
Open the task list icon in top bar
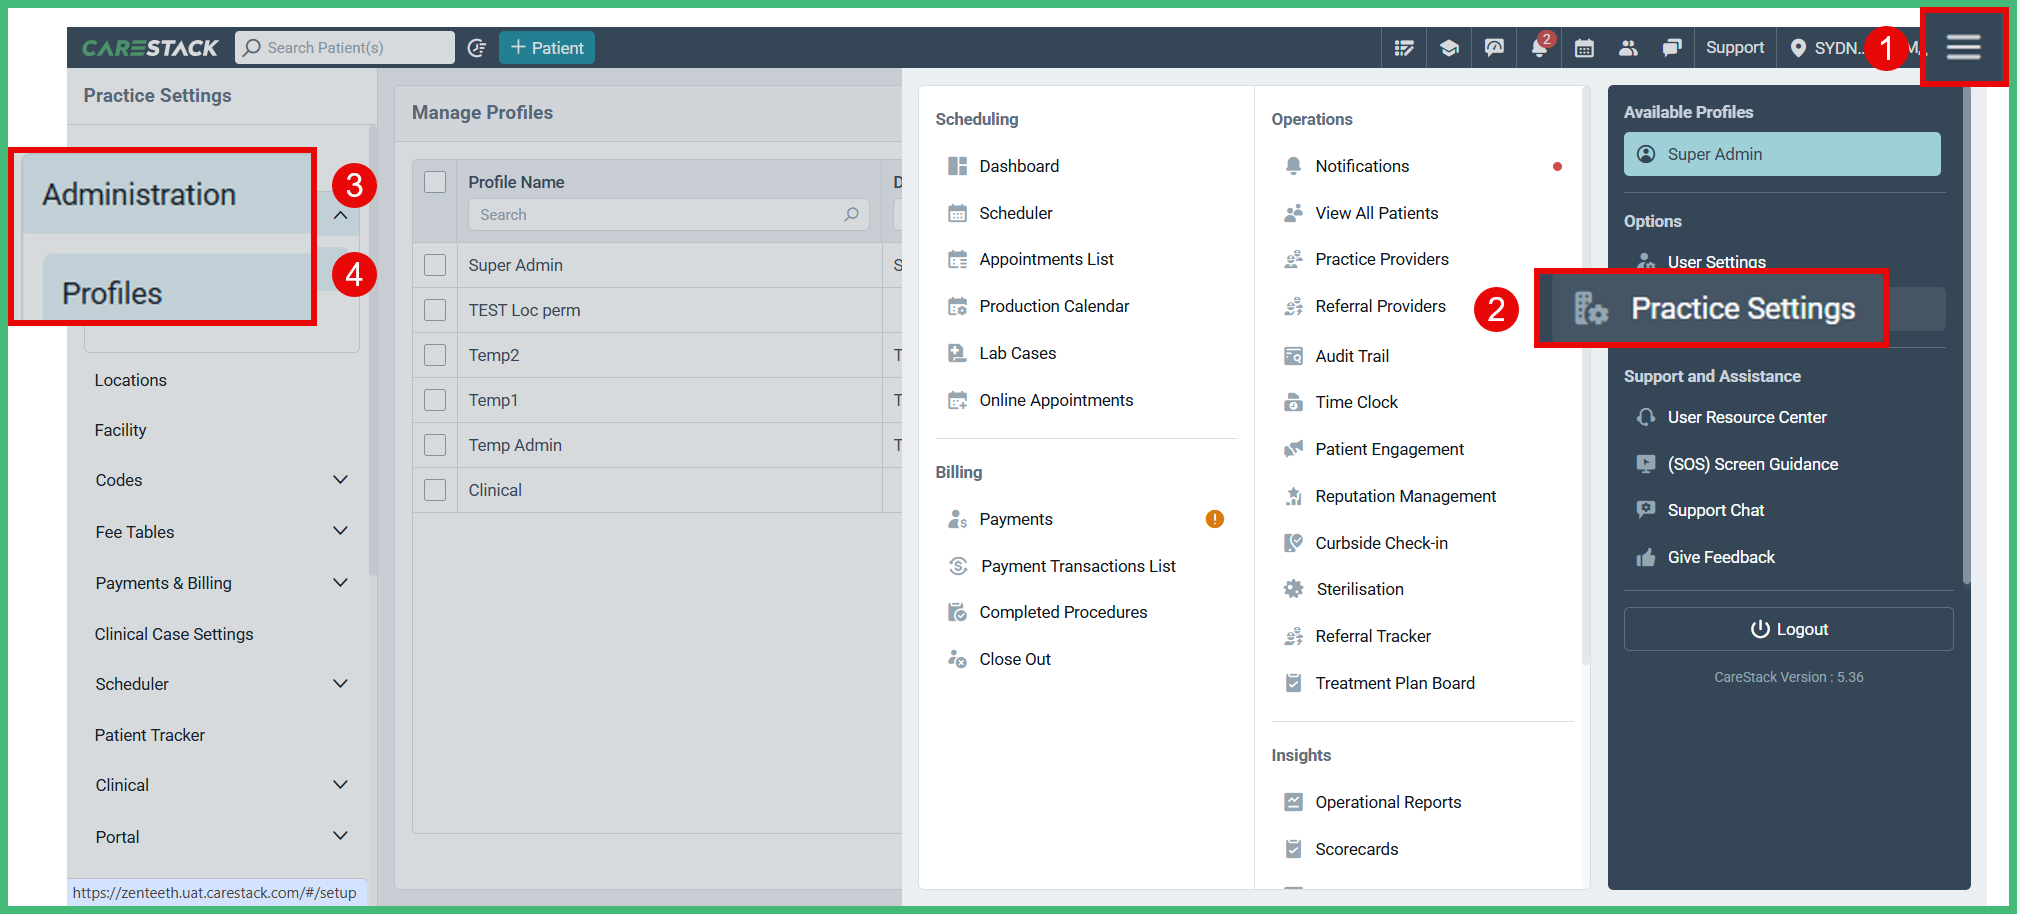1404,48
